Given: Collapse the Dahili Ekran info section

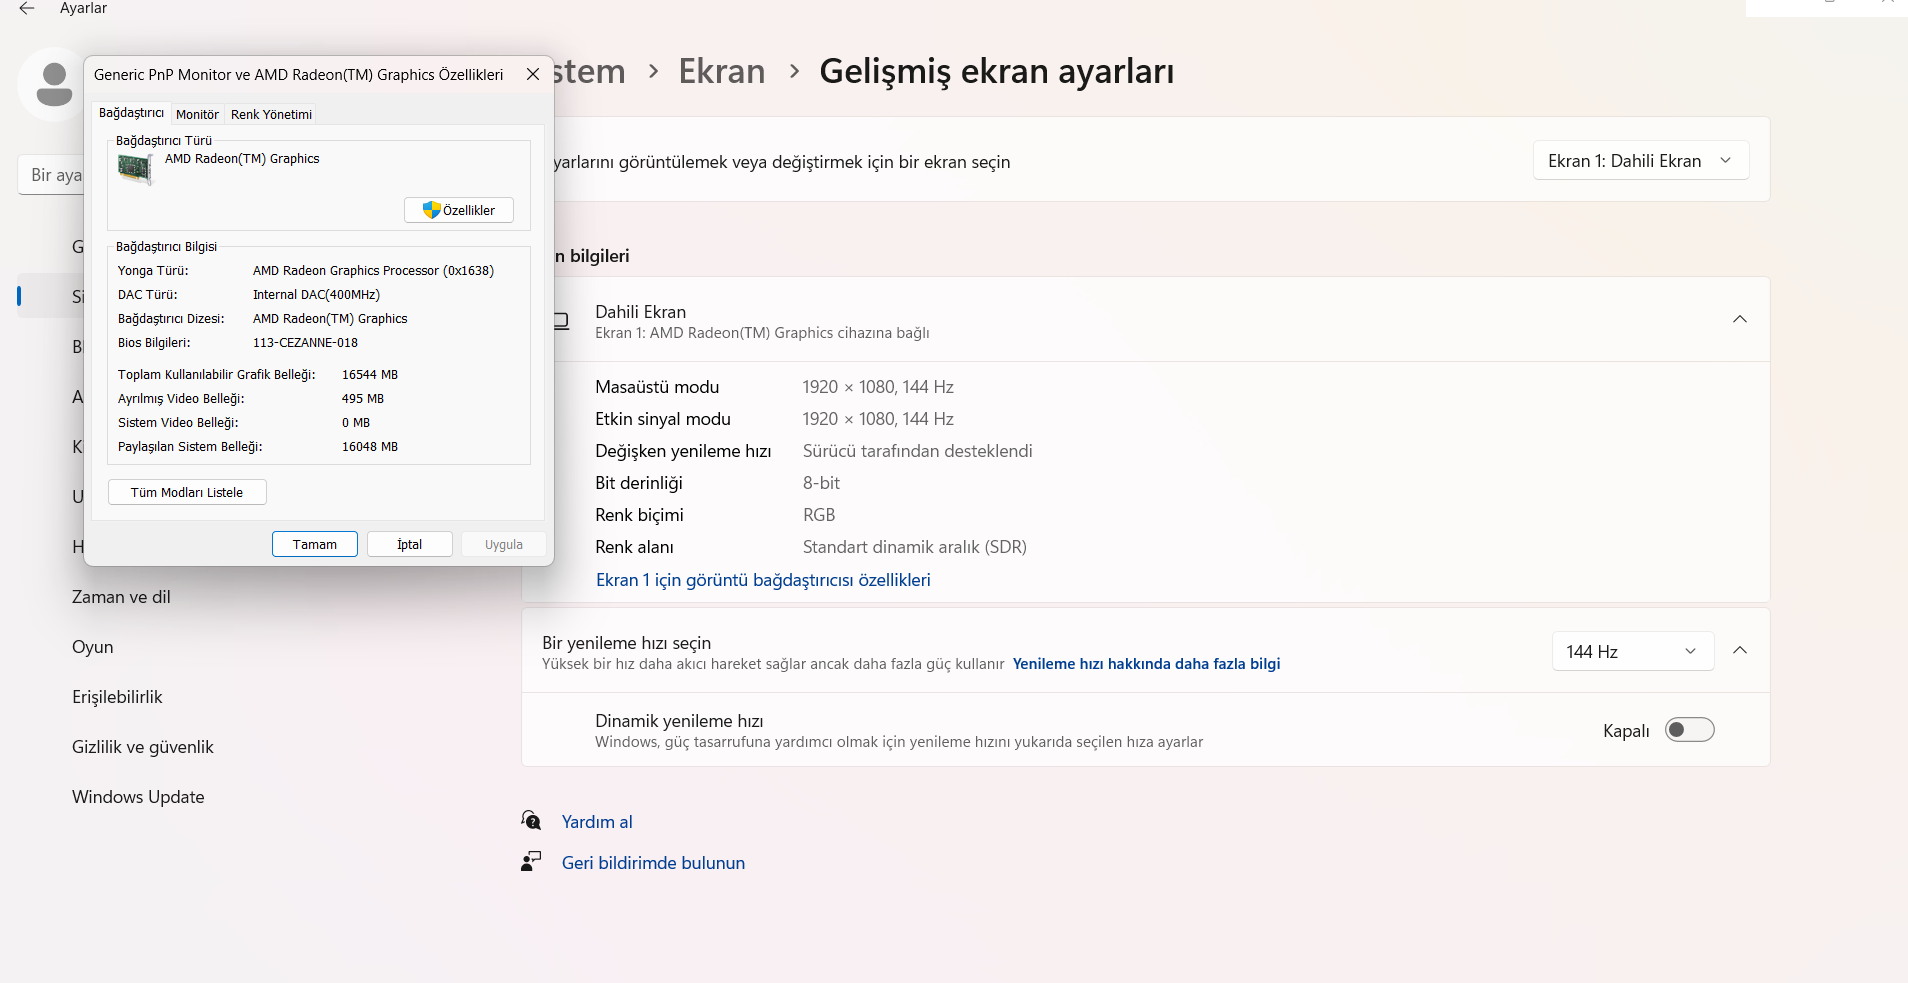Looking at the screenshot, I should pyautogui.click(x=1739, y=319).
